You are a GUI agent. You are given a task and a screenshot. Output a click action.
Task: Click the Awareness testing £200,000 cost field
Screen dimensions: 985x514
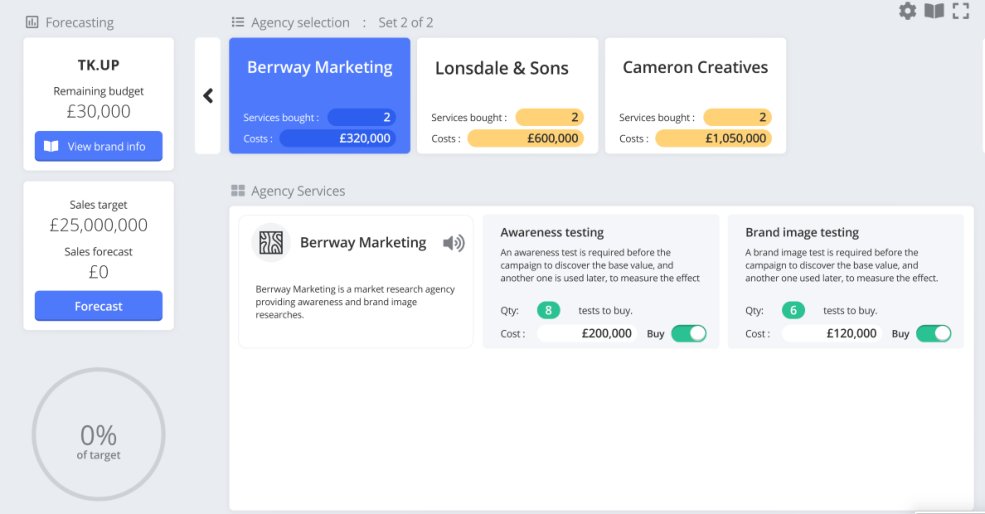click(x=587, y=334)
